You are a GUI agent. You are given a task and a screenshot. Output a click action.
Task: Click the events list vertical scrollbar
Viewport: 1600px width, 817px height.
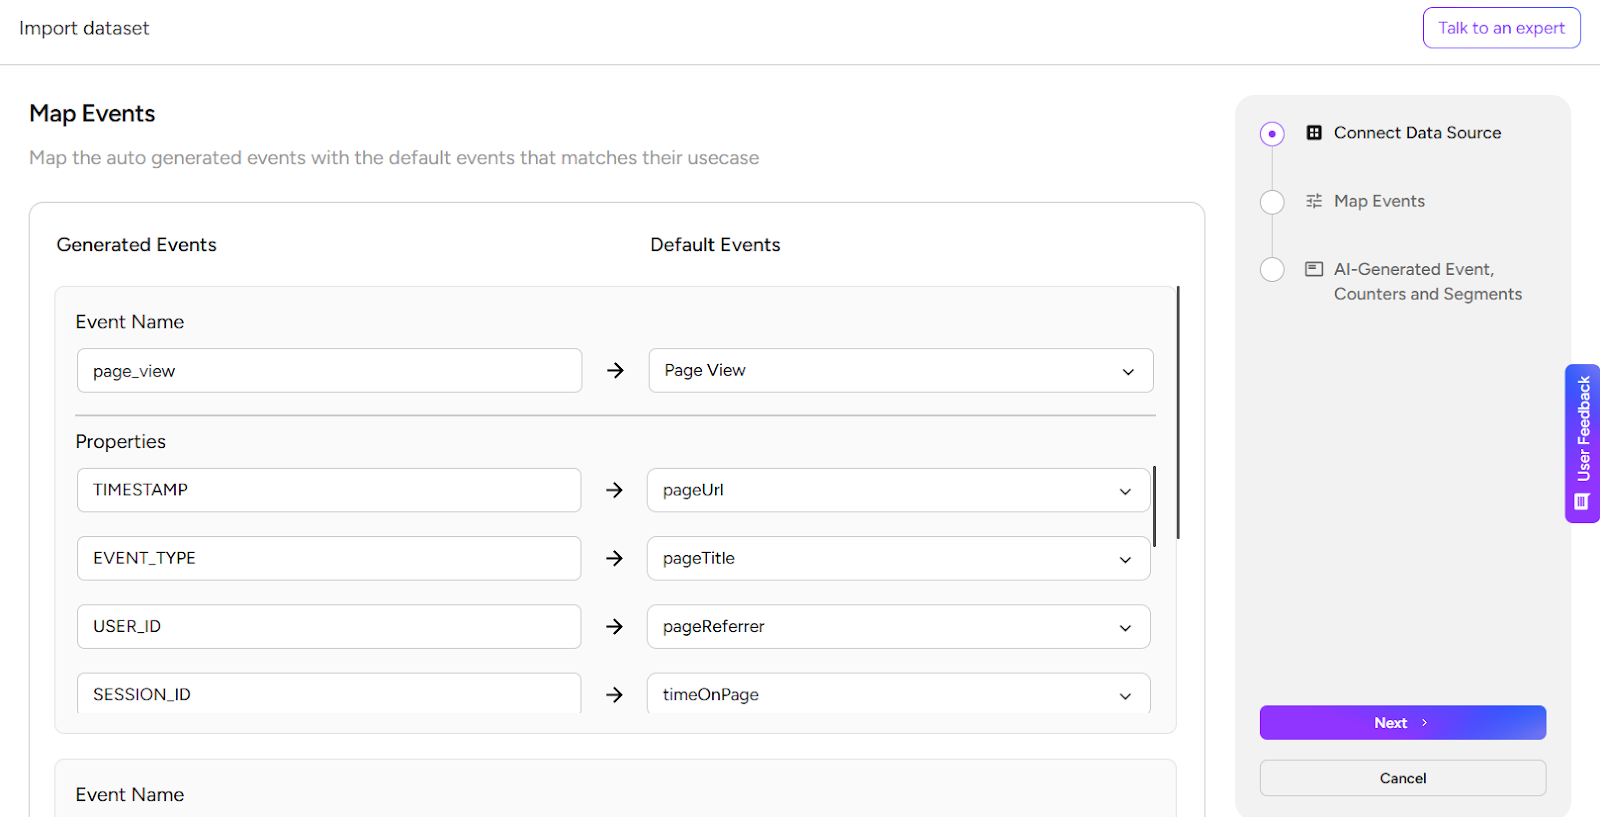tap(1178, 412)
